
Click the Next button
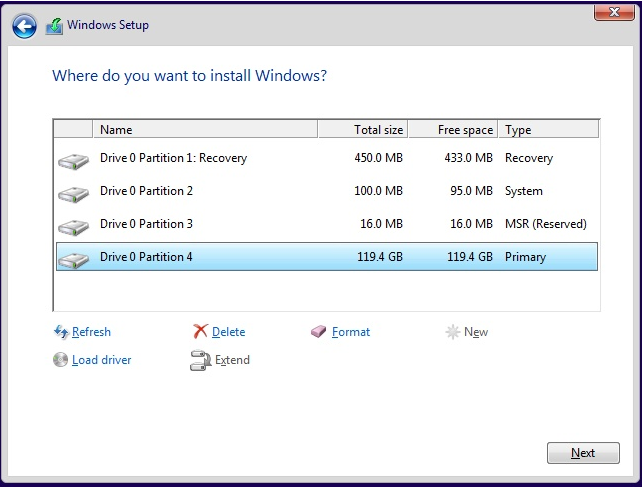tap(583, 453)
